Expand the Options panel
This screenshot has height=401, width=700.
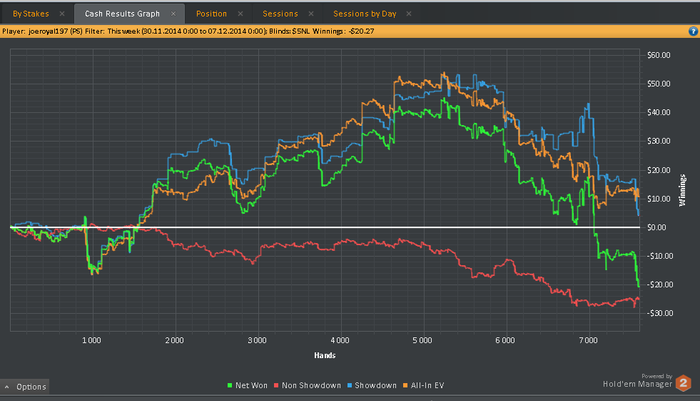tap(25, 387)
